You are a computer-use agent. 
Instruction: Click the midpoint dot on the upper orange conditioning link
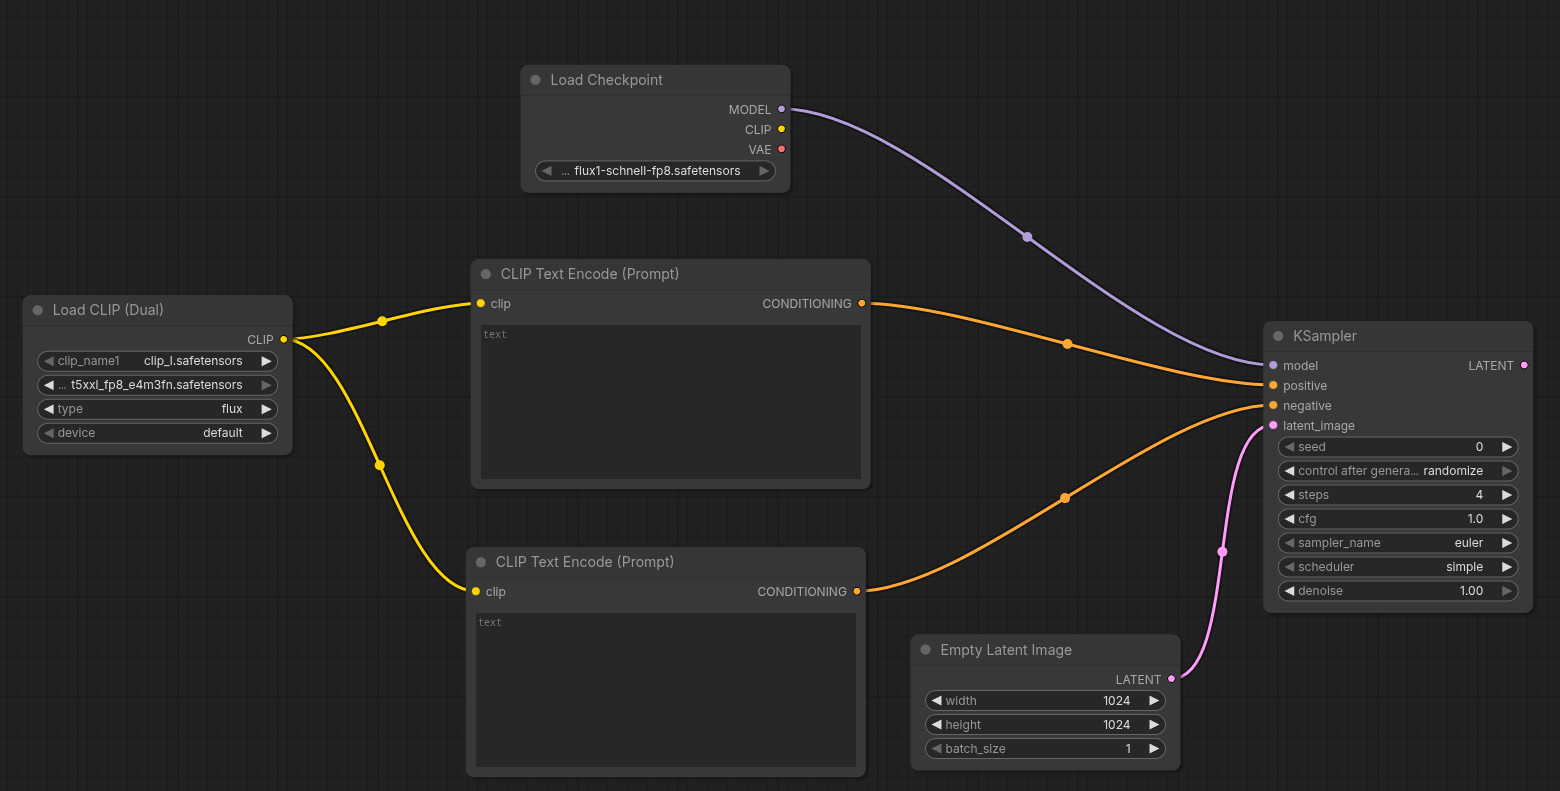(x=1067, y=344)
